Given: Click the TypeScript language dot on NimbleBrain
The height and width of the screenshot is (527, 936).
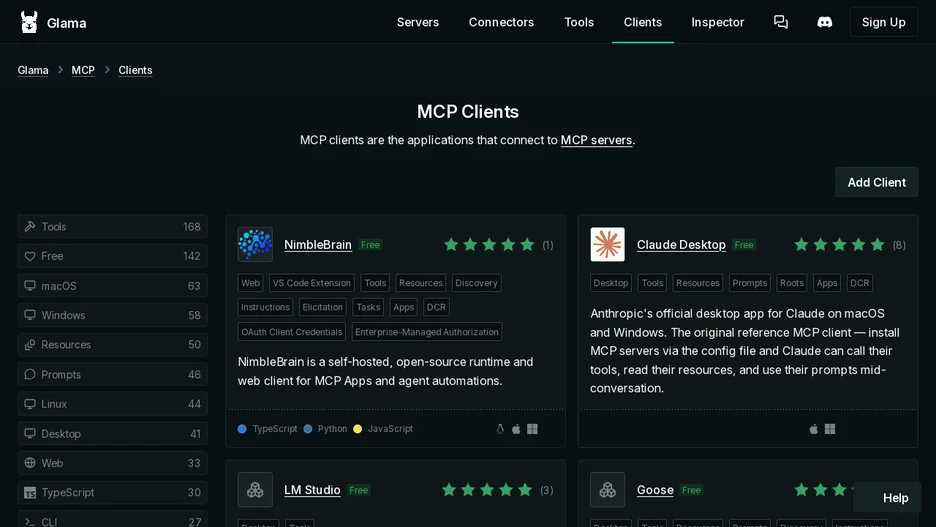Looking at the screenshot, I should [242, 429].
